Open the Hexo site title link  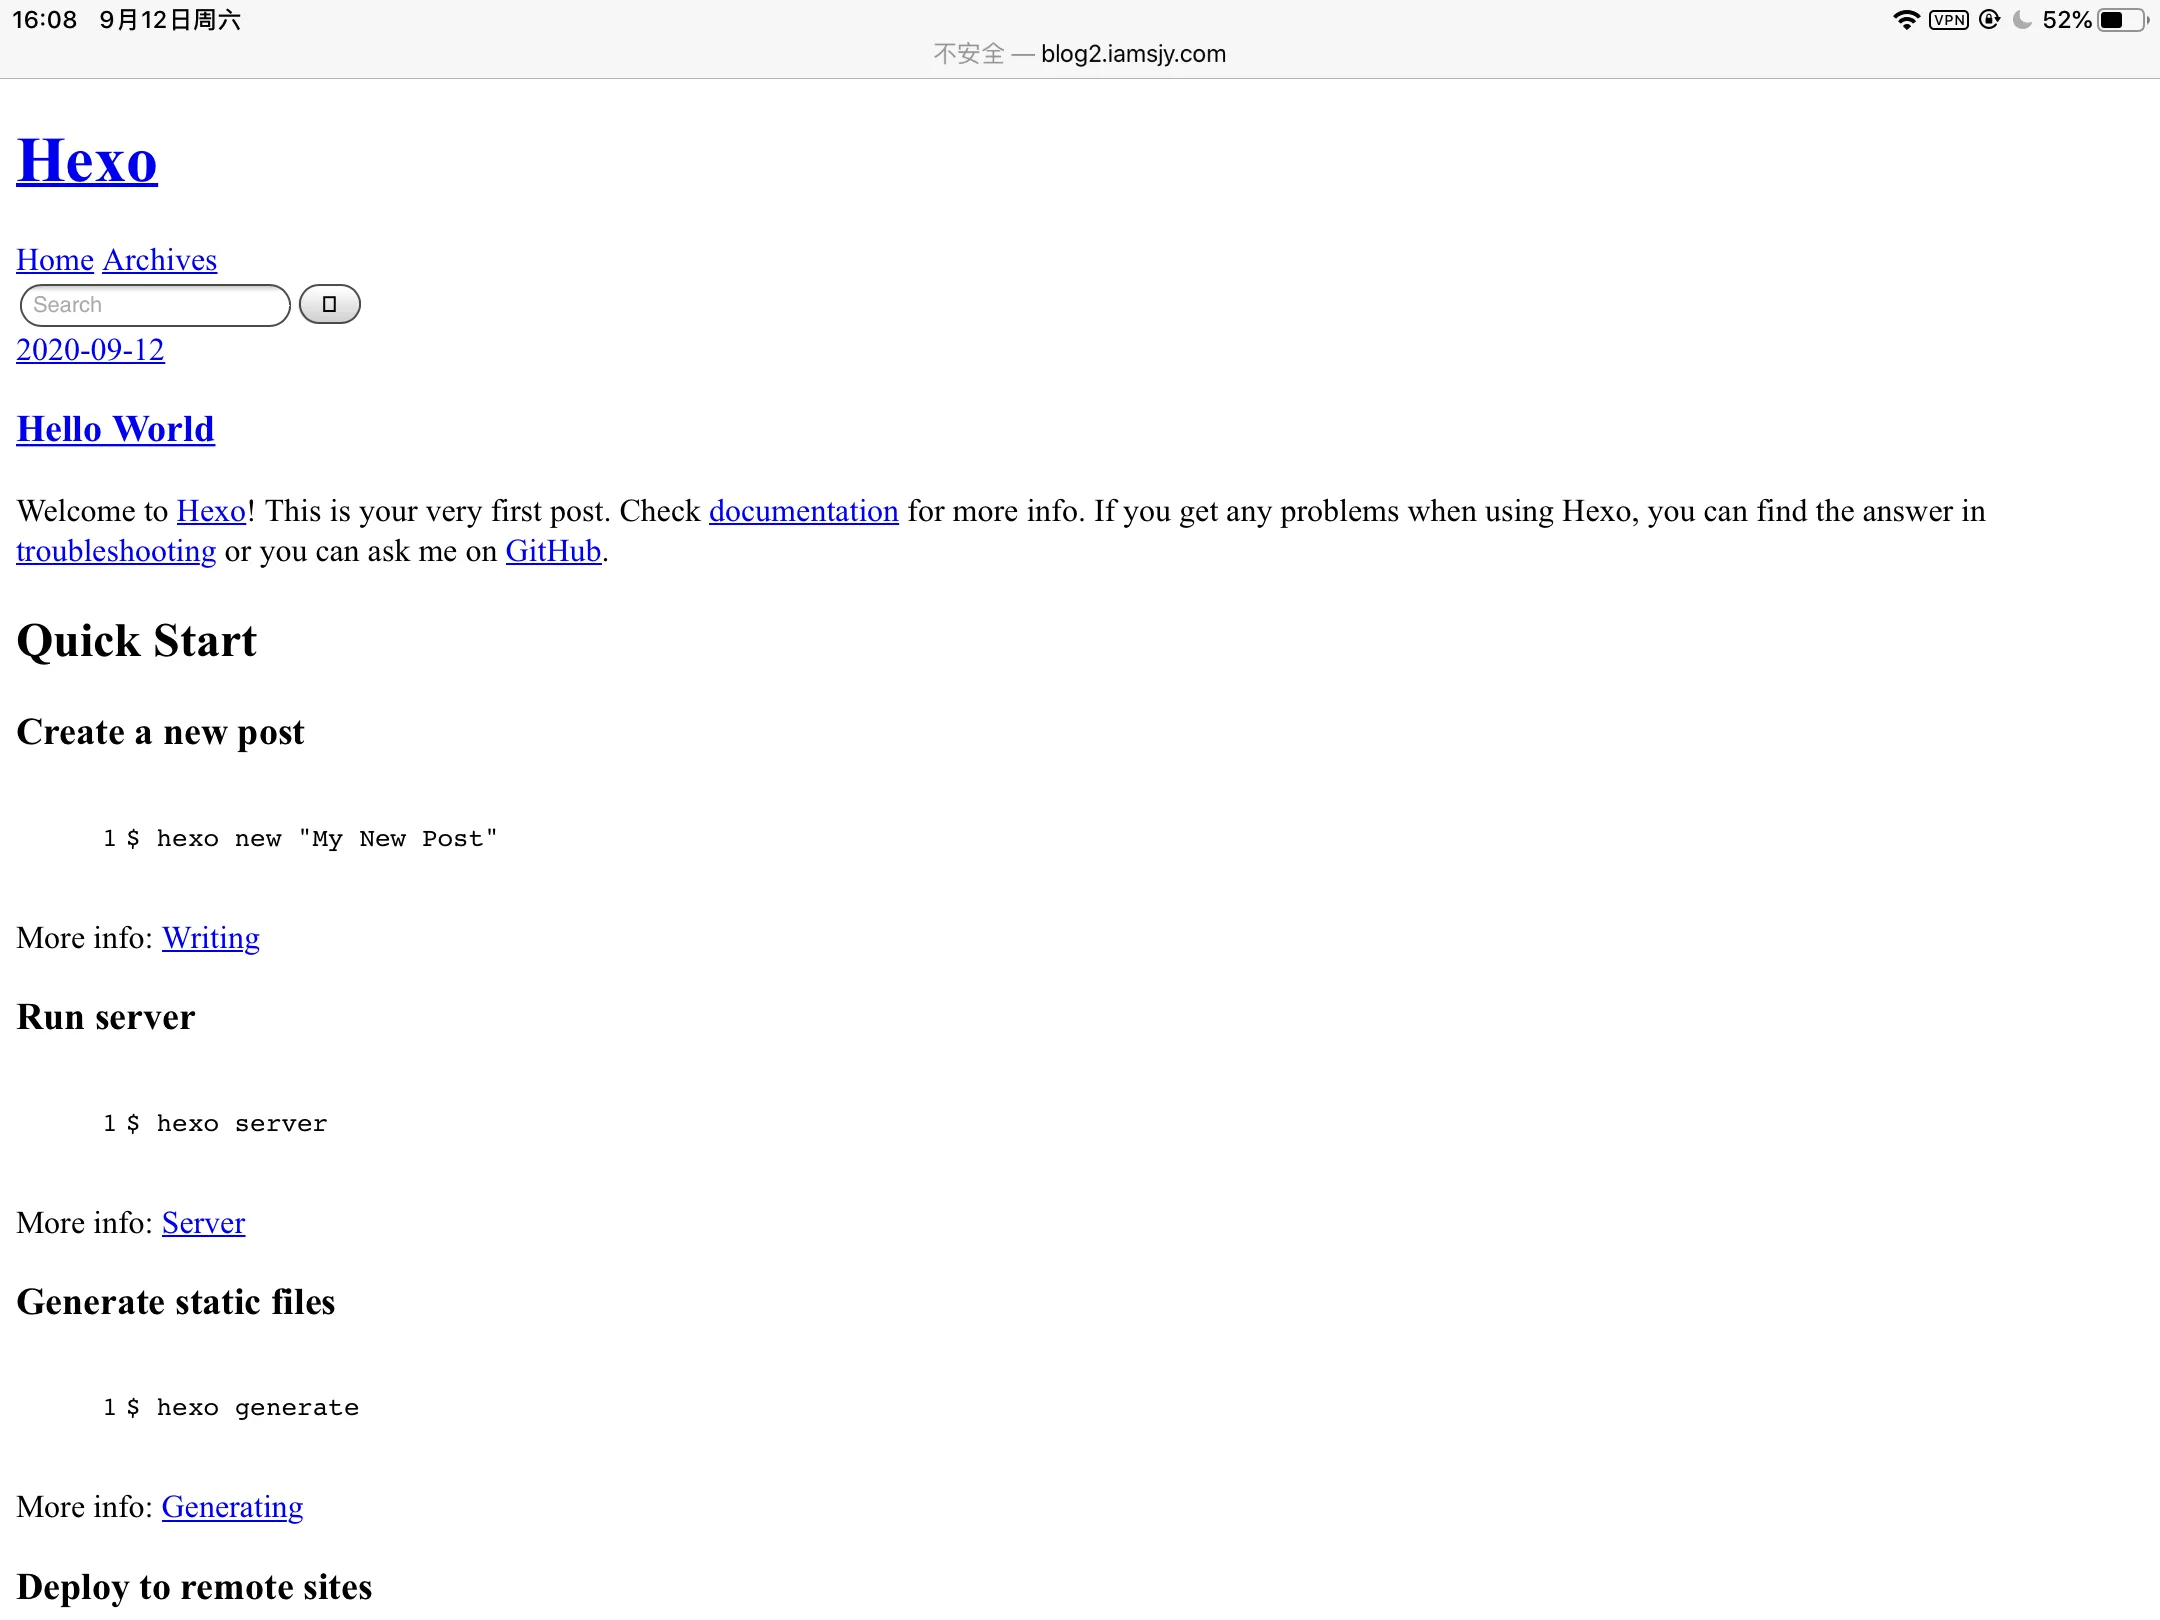pos(87,161)
